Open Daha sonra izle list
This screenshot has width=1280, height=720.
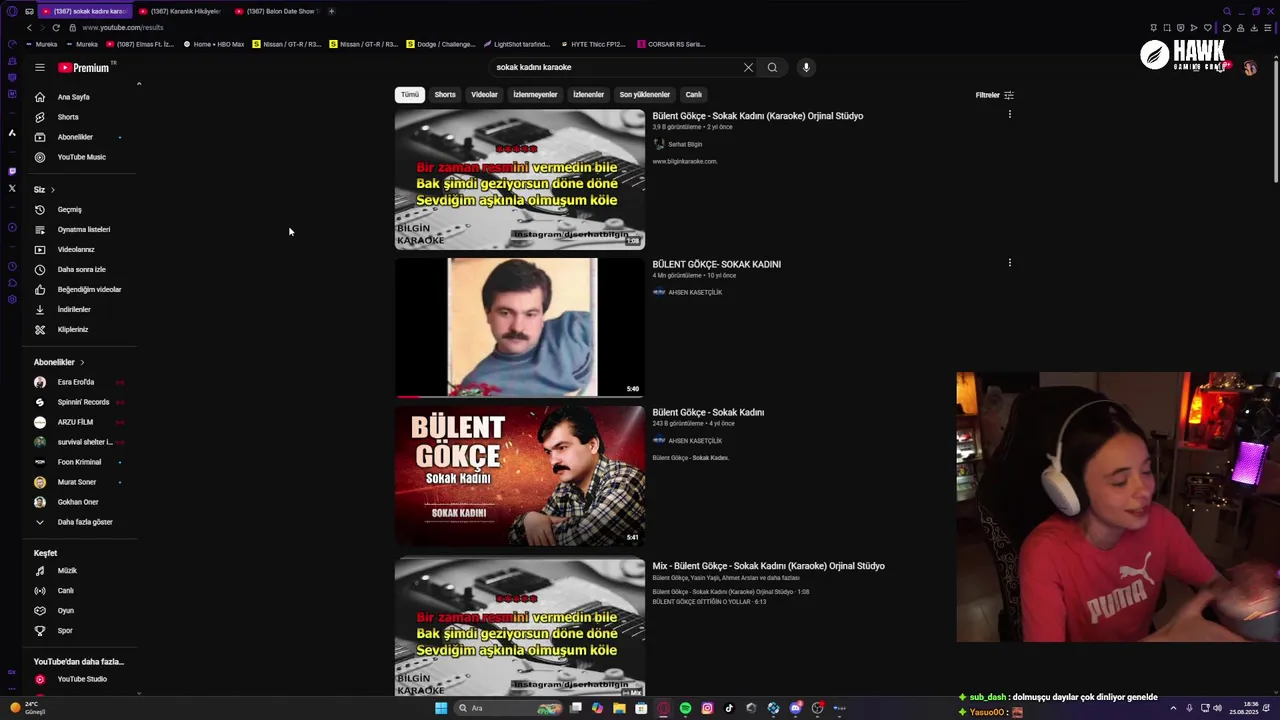[x=81, y=270]
